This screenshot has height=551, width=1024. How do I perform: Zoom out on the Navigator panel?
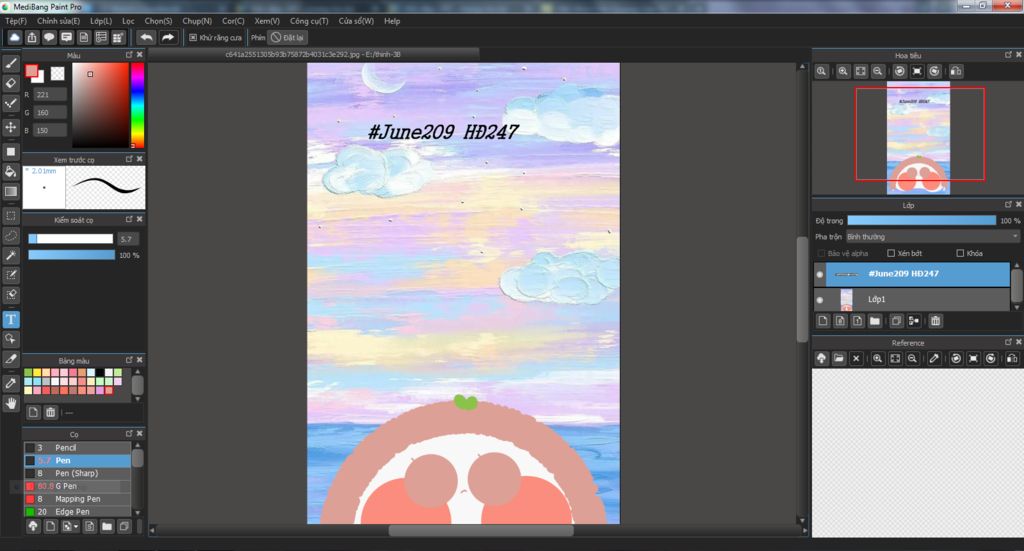click(x=878, y=71)
